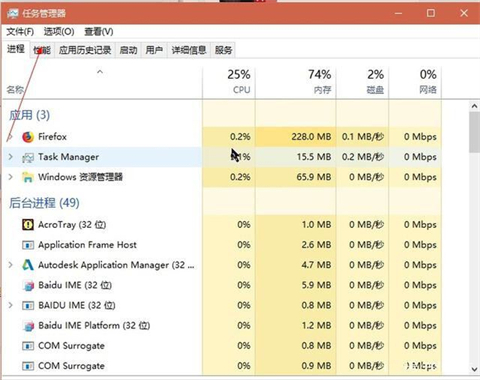Click Task Manager disk value 0.2 MB/秒

click(x=363, y=157)
